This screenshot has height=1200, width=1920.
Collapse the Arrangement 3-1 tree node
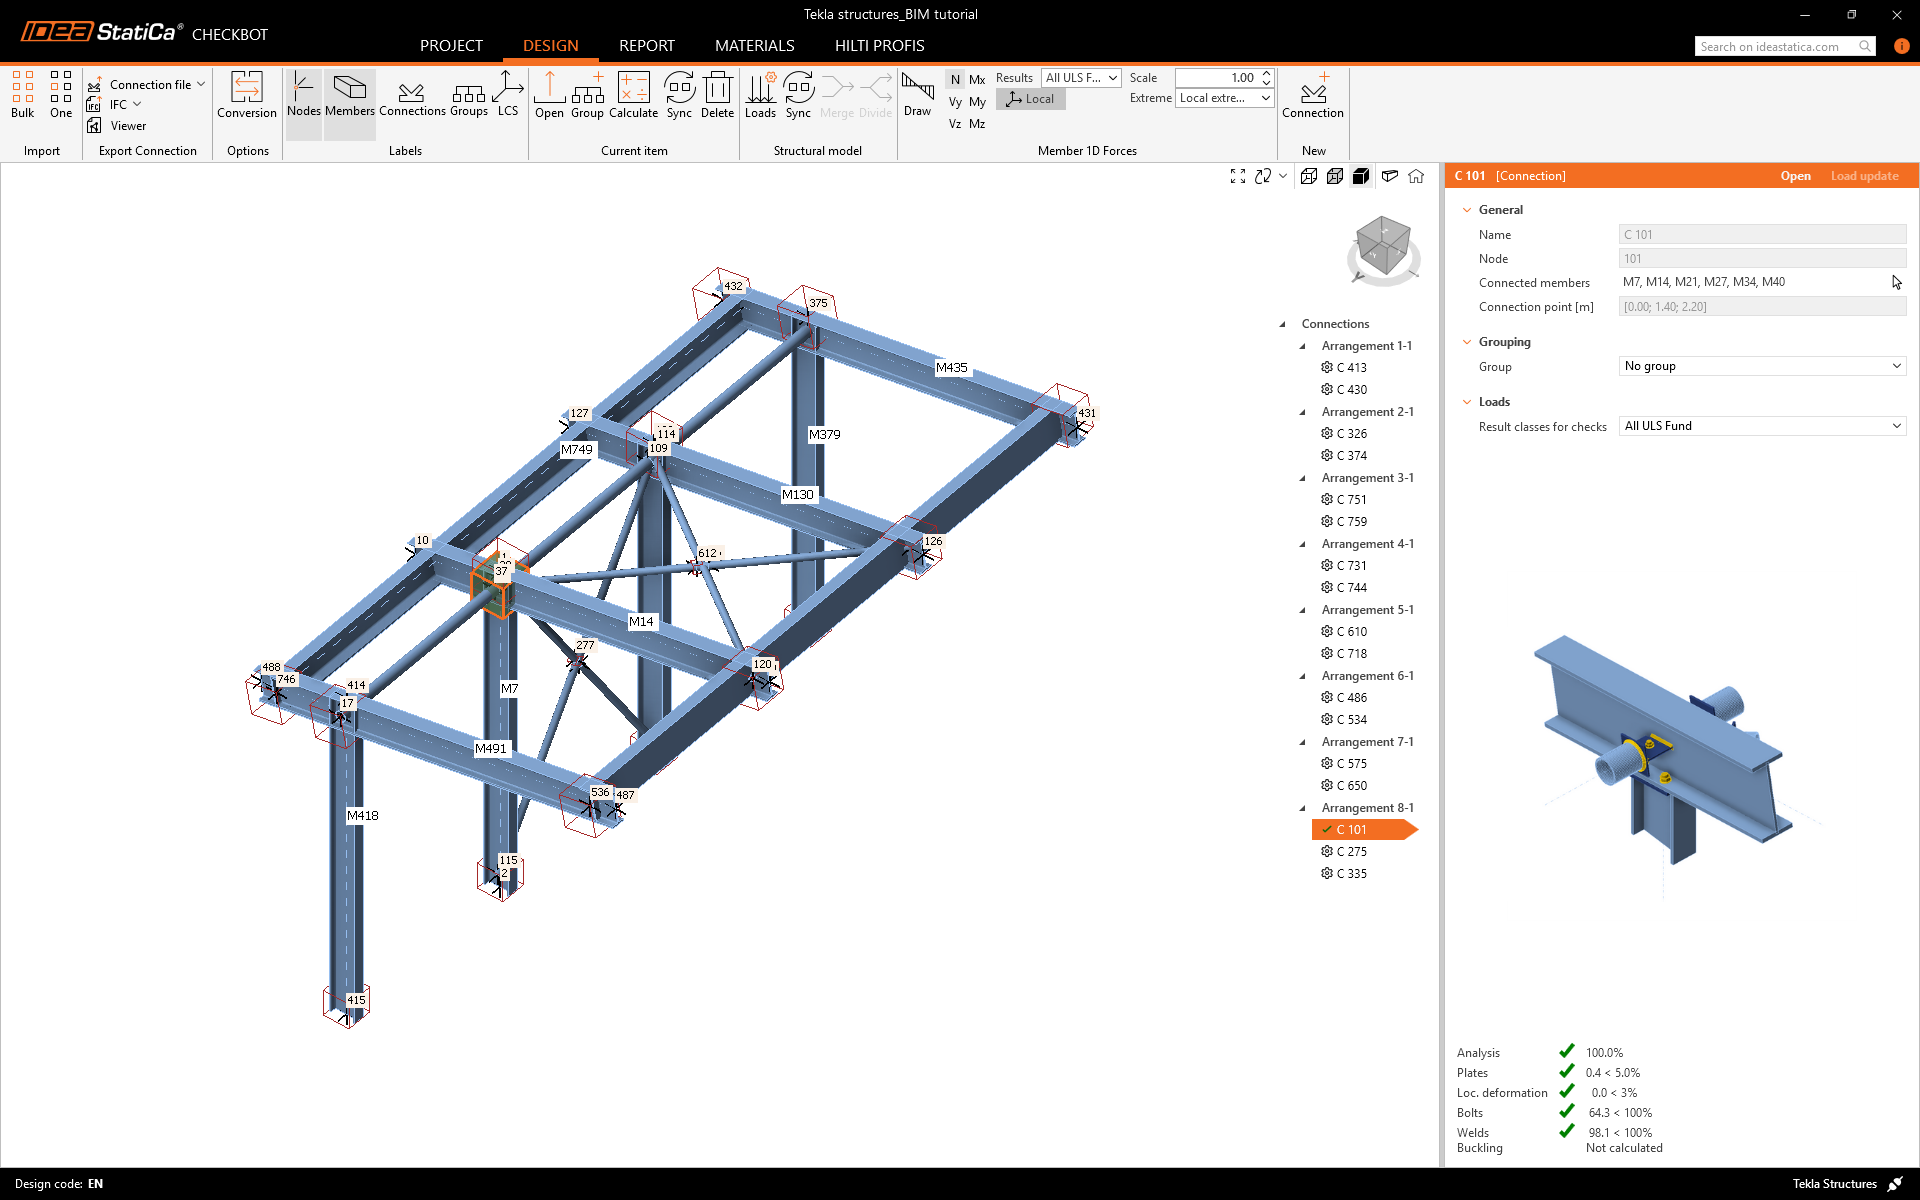click(x=1302, y=478)
